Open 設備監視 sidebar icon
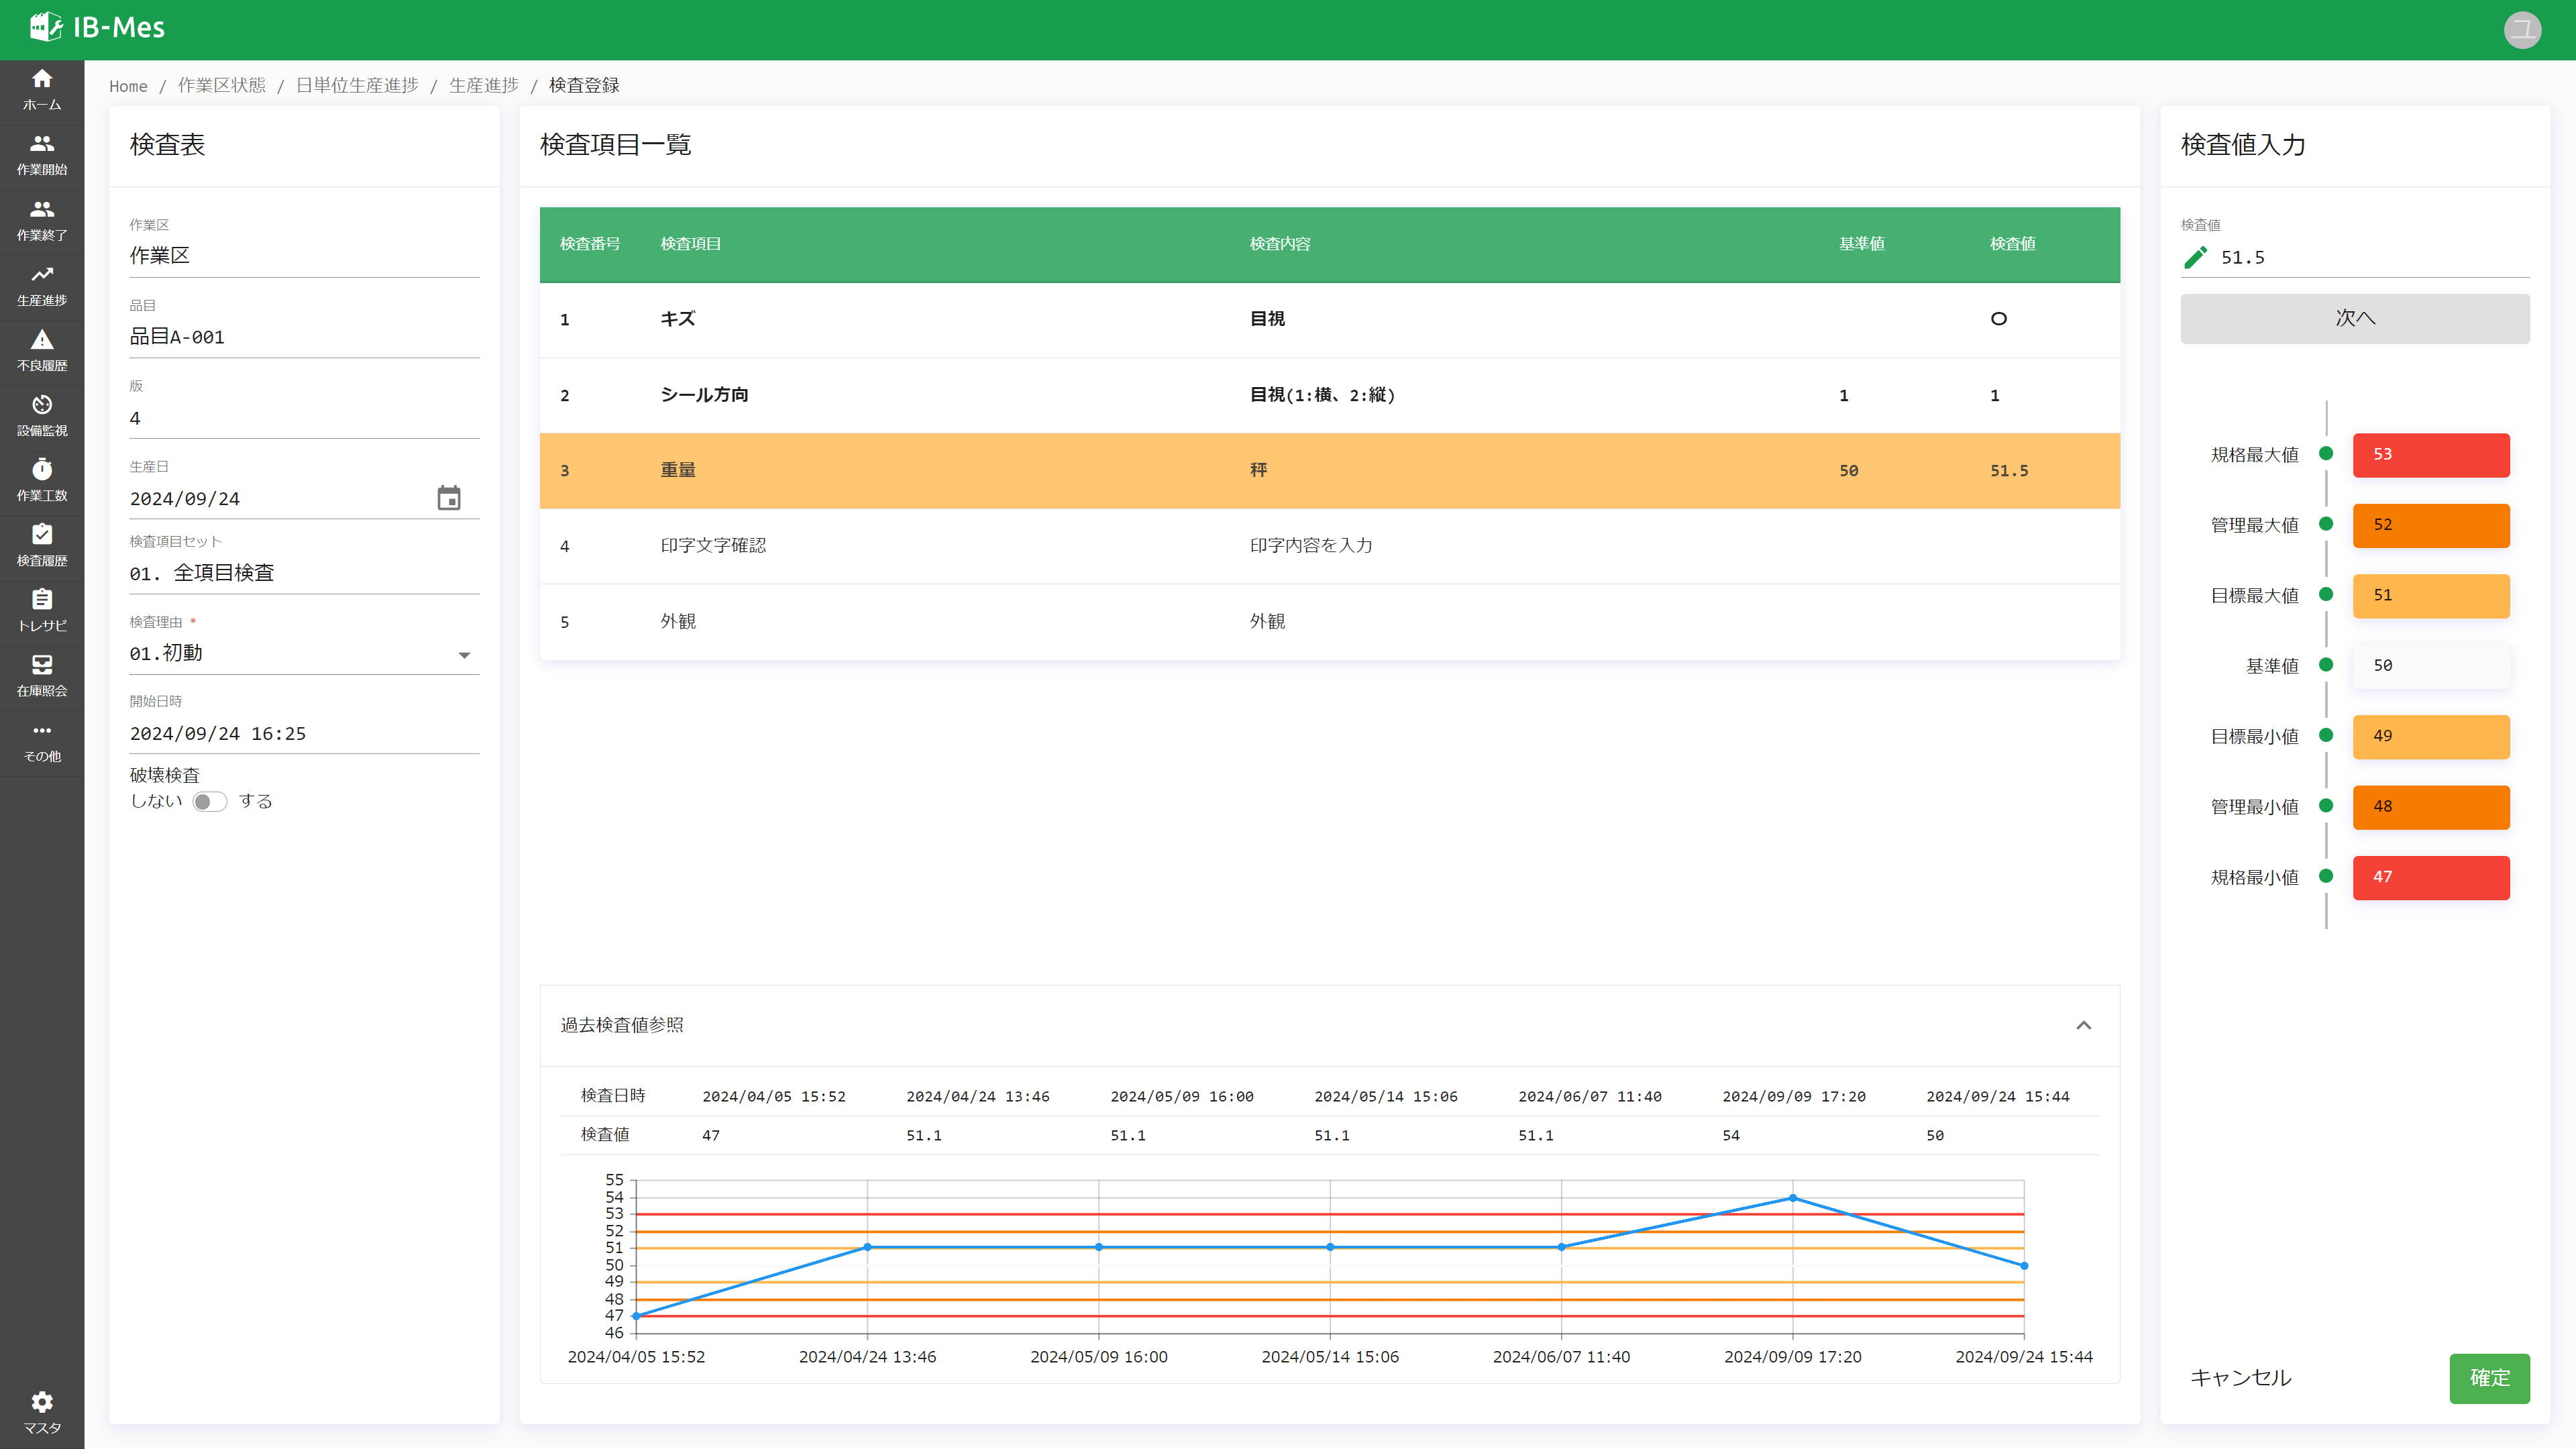2576x1449 pixels. point(42,416)
